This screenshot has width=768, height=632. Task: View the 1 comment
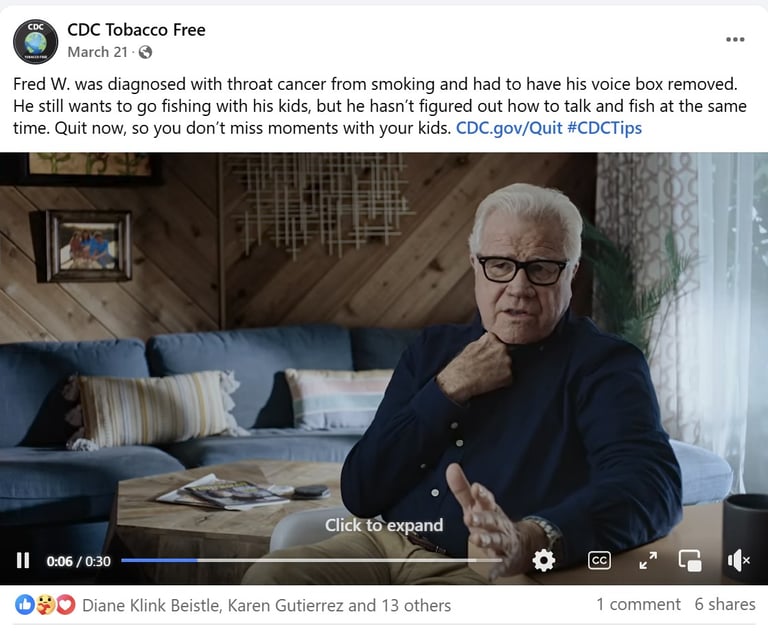click(638, 604)
